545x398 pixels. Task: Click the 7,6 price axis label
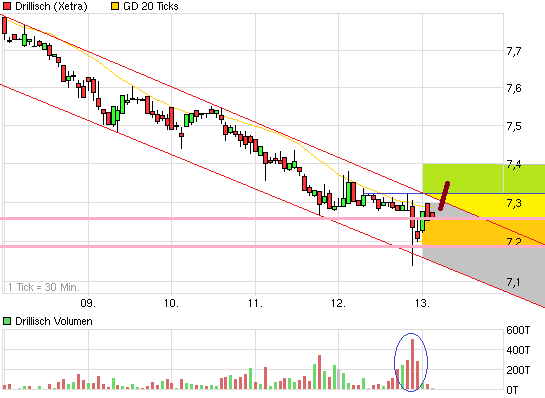point(514,88)
